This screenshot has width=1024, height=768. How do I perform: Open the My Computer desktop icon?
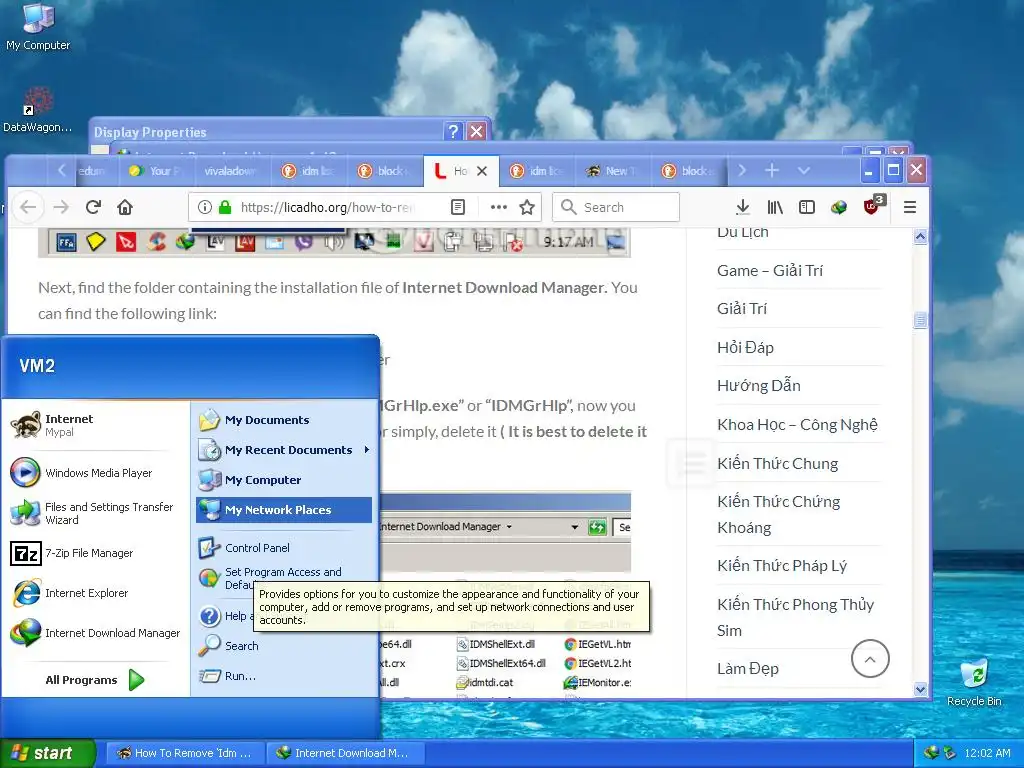coord(38,26)
